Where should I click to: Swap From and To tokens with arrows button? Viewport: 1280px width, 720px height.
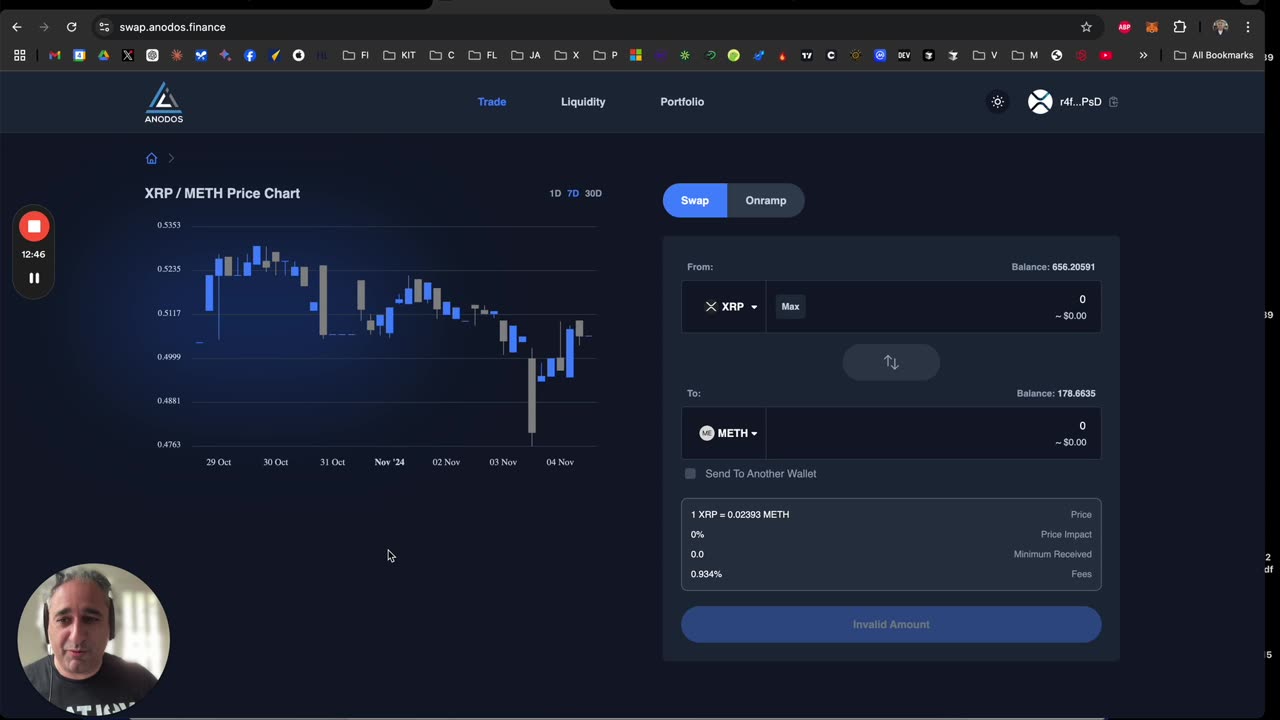[x=891, y=362]
